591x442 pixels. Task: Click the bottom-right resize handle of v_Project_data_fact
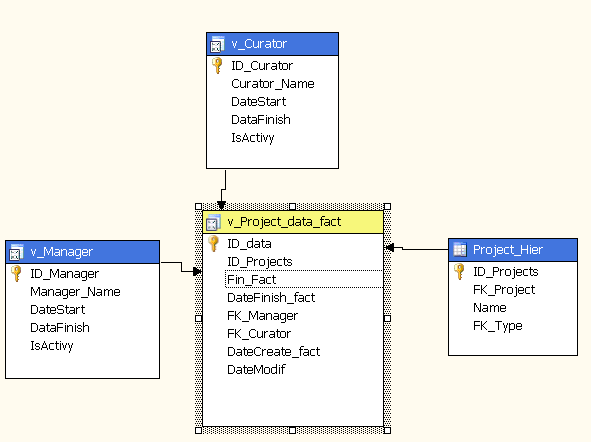387,430
